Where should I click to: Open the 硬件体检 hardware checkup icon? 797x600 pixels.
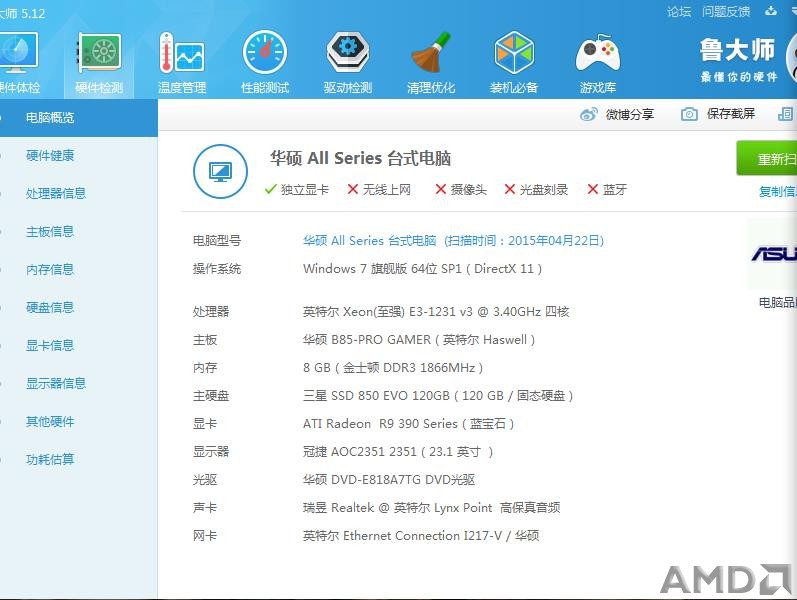[x=19, y=53]
